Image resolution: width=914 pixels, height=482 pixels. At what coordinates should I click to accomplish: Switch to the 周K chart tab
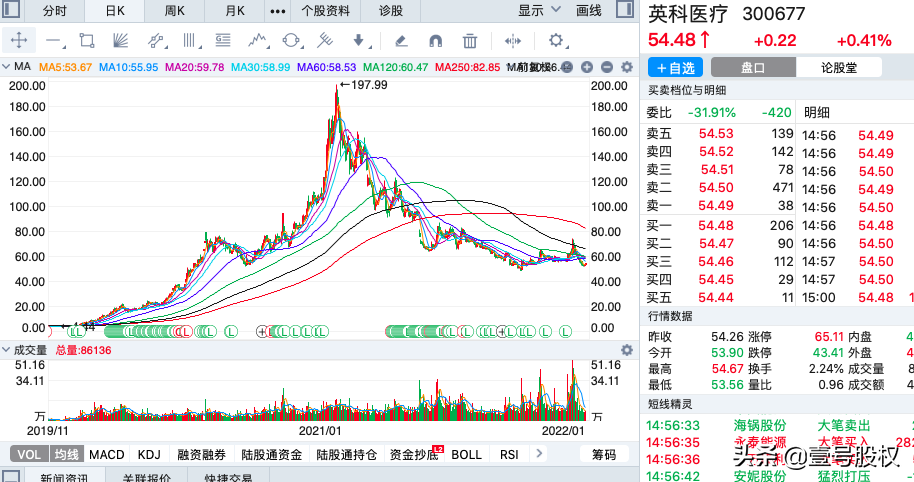174,10
